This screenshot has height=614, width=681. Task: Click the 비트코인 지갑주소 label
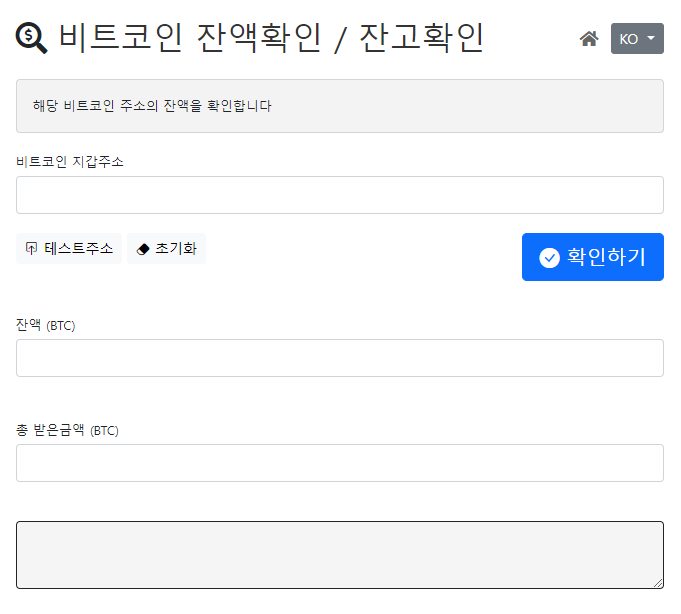coord(70,162)
